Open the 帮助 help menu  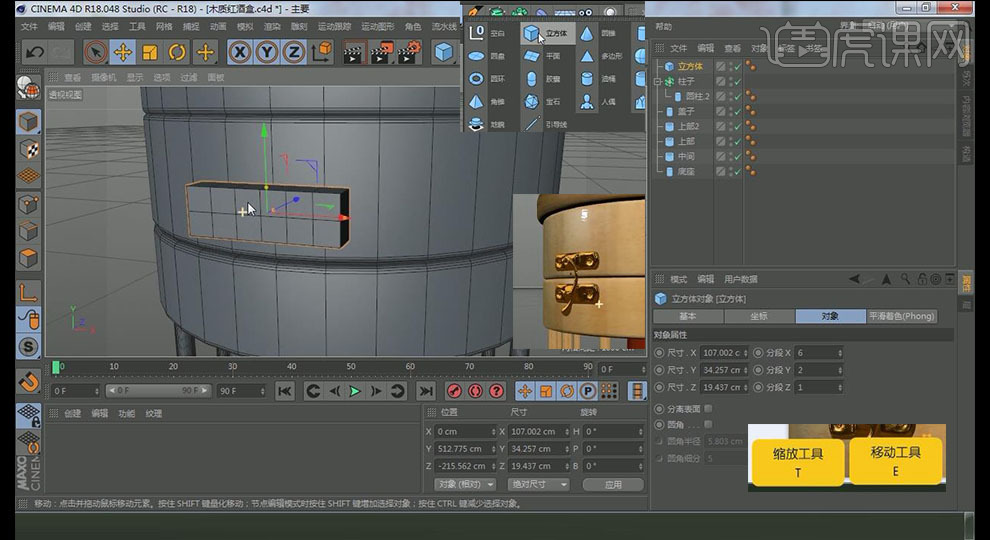pos(664,27)
